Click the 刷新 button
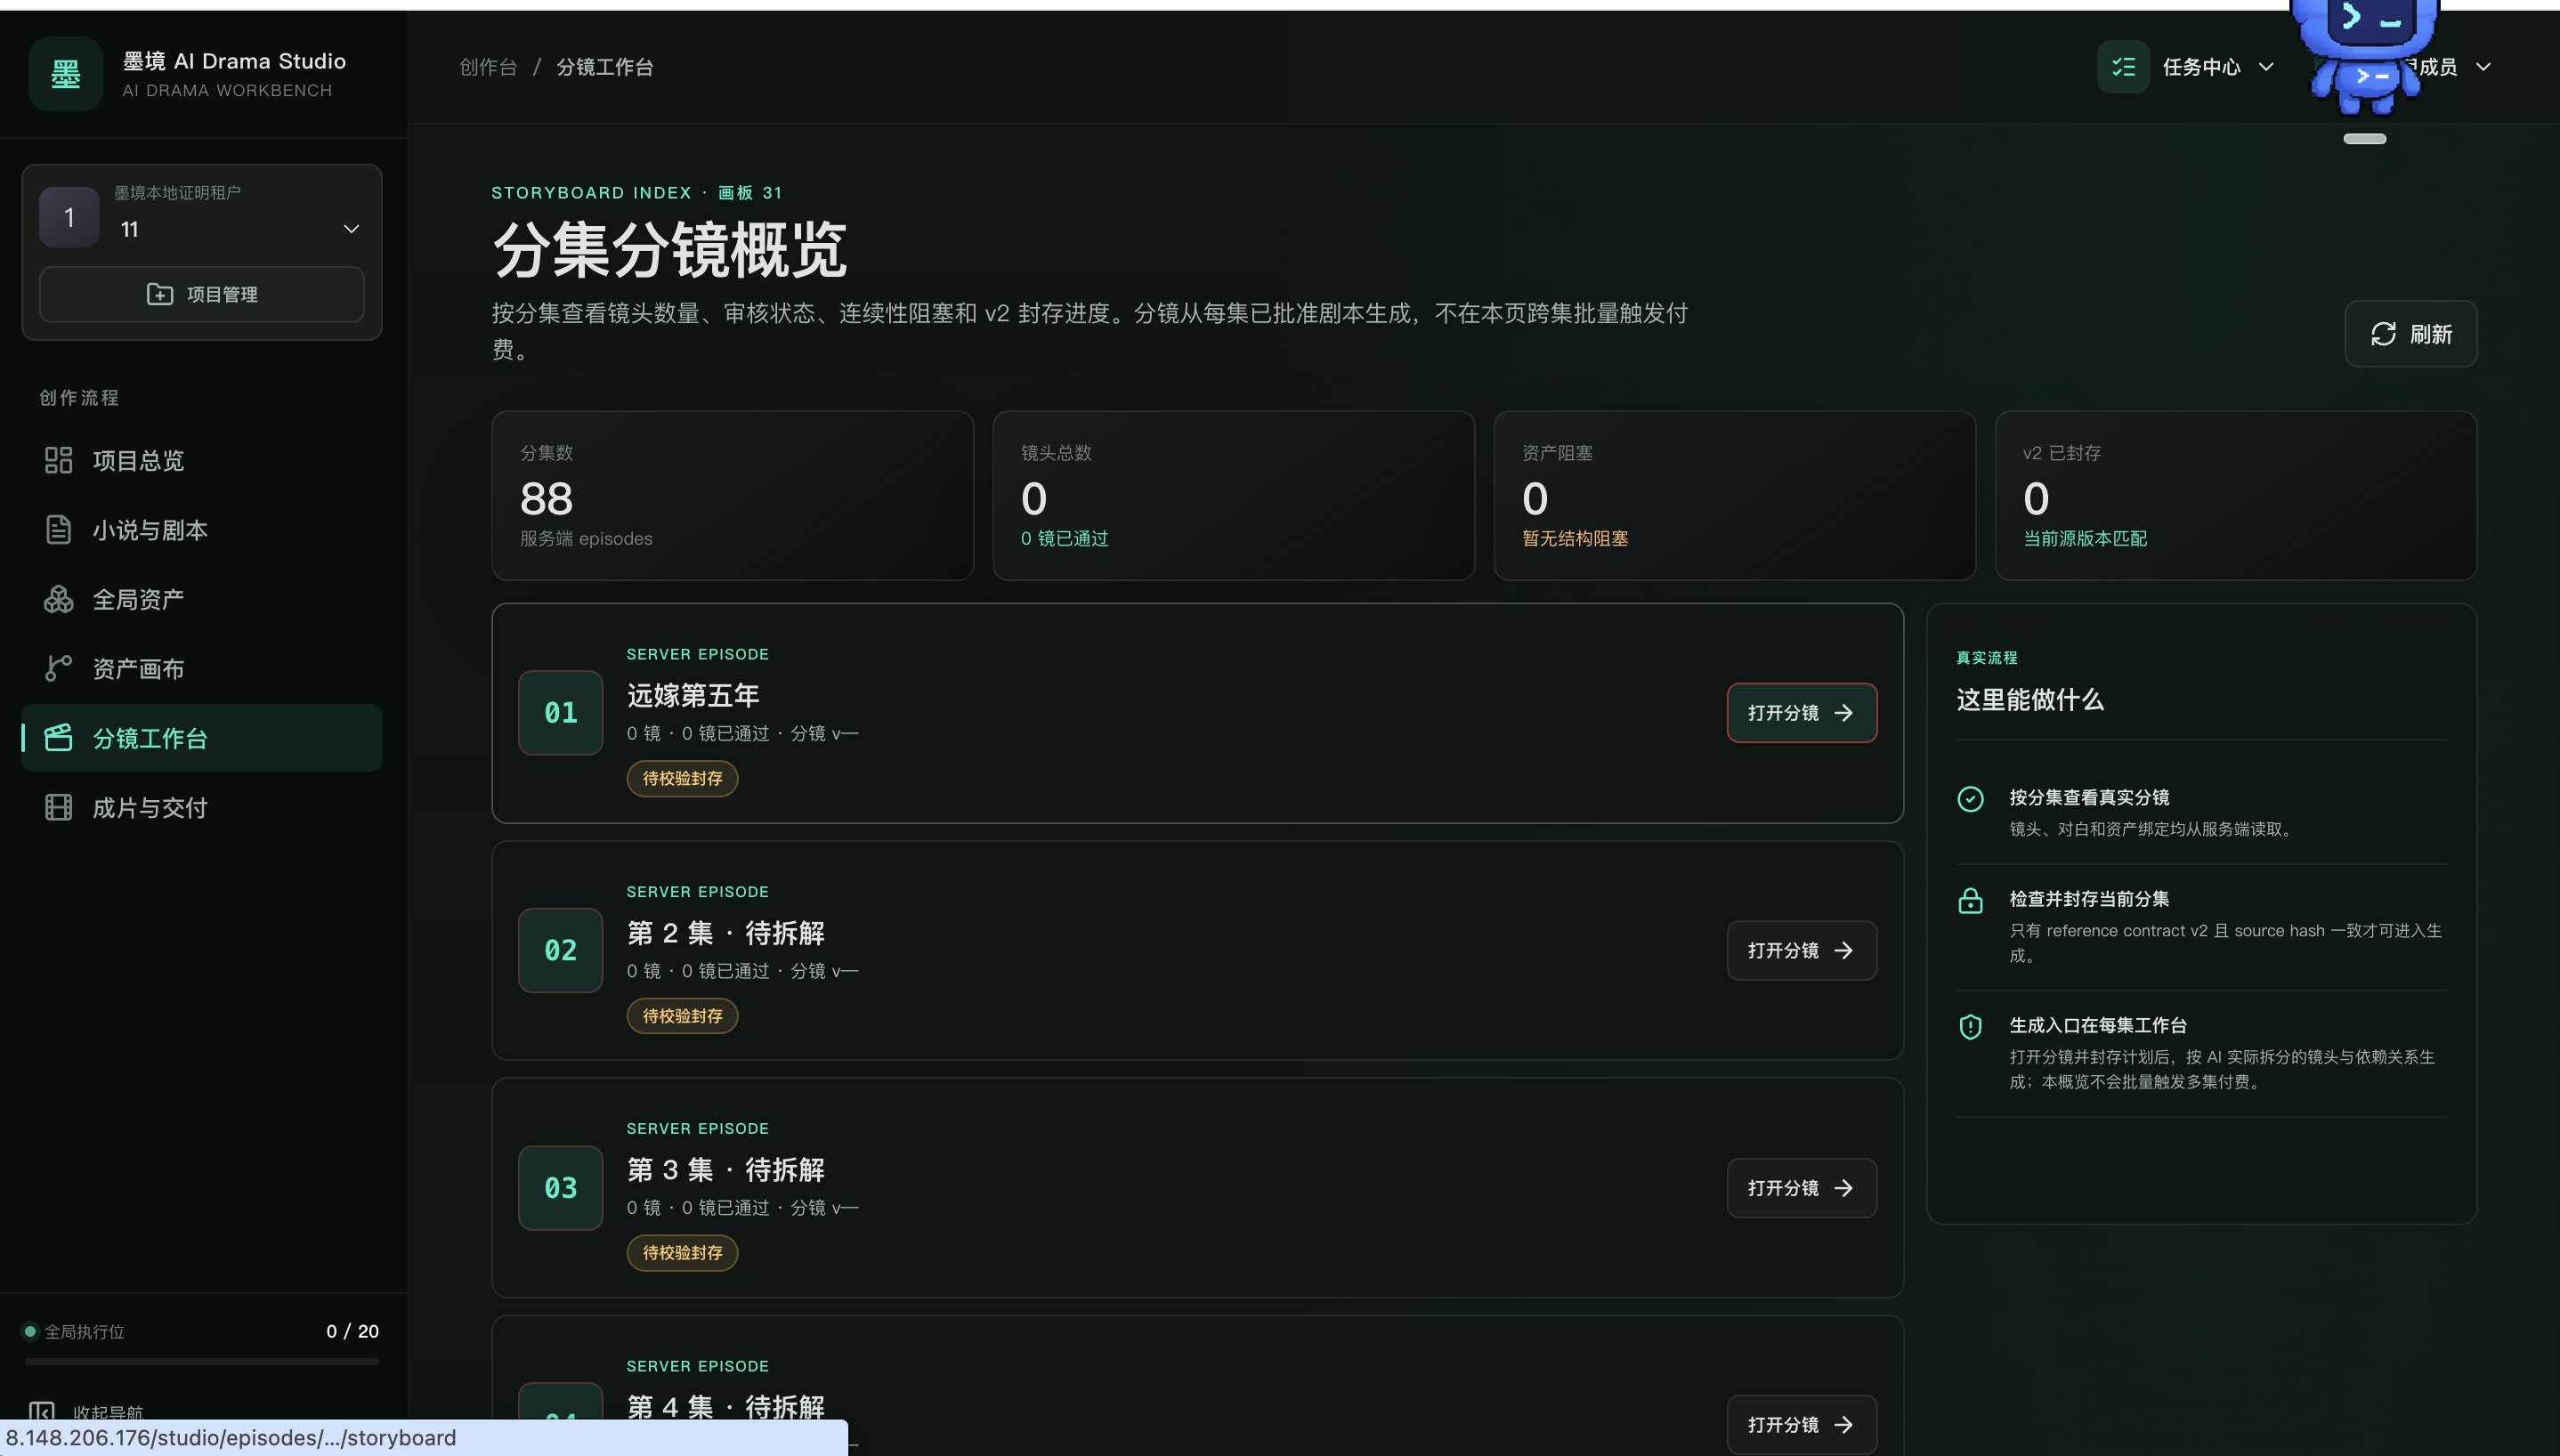 coord(2411,334)
